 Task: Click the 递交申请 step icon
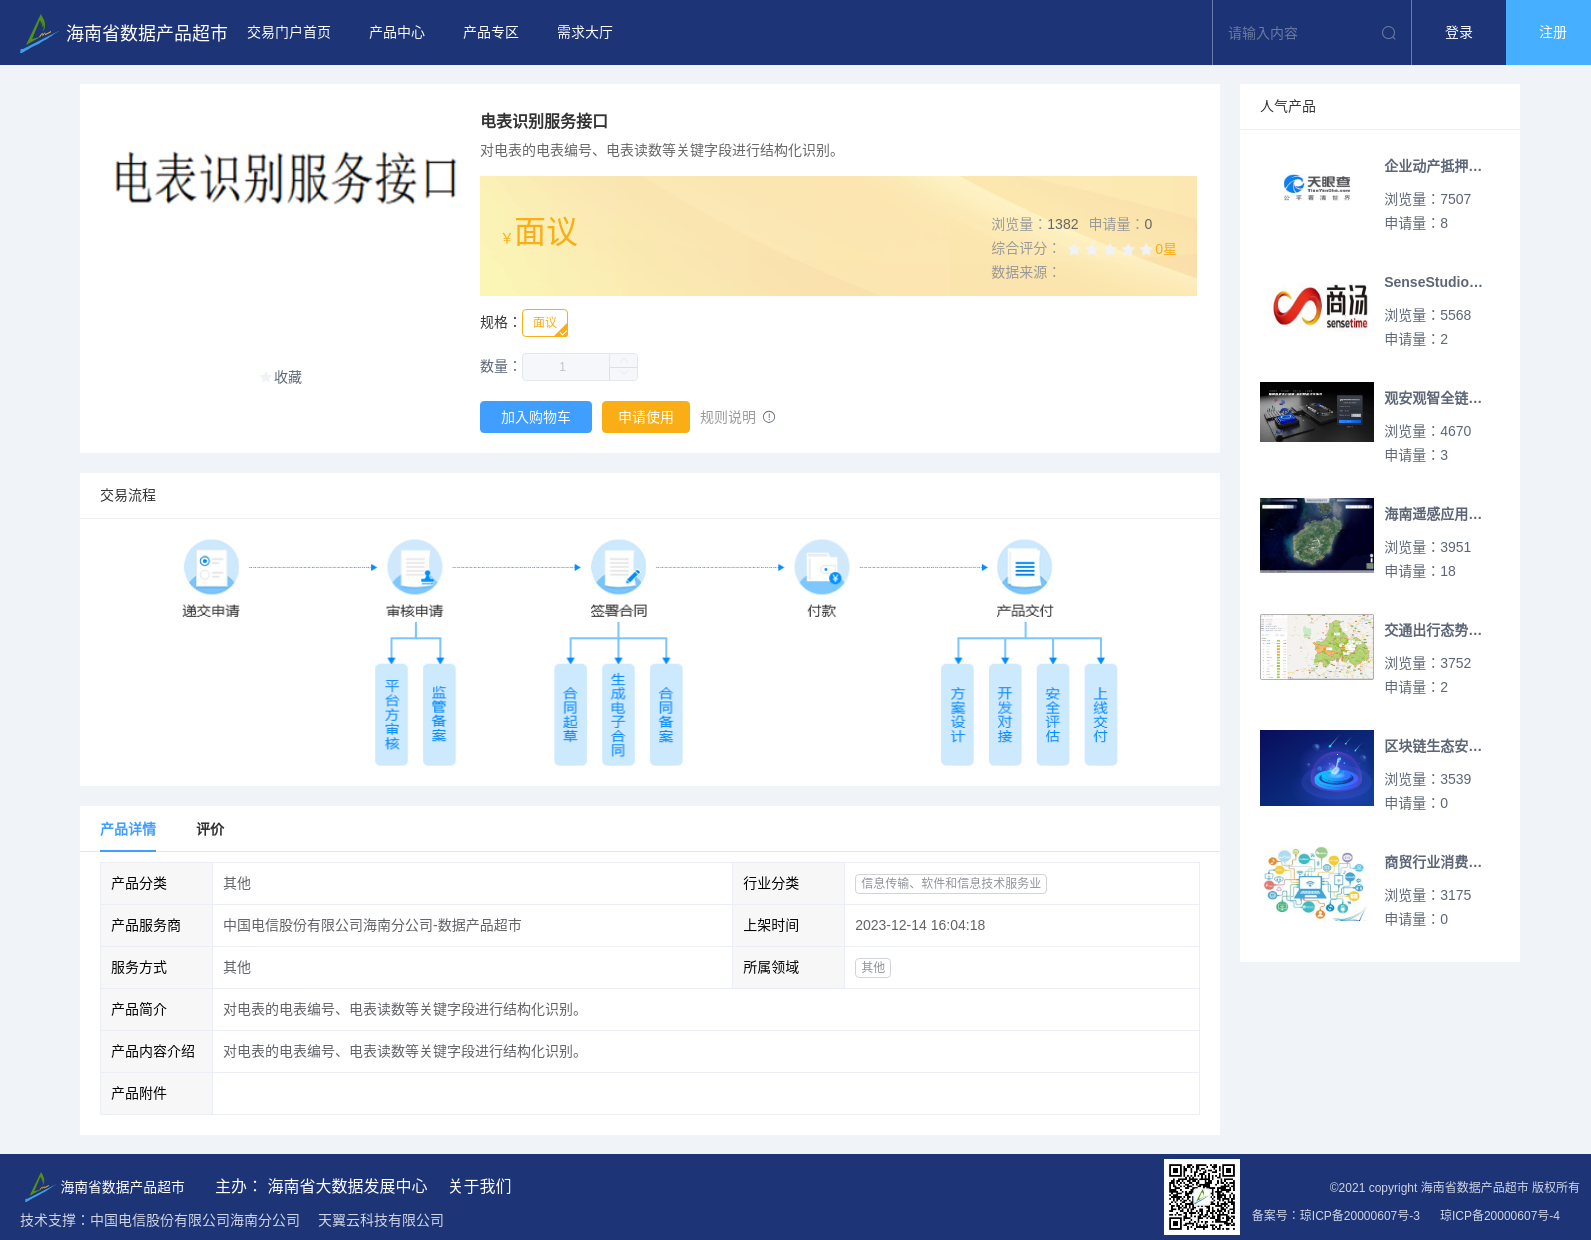pos(211,567)
